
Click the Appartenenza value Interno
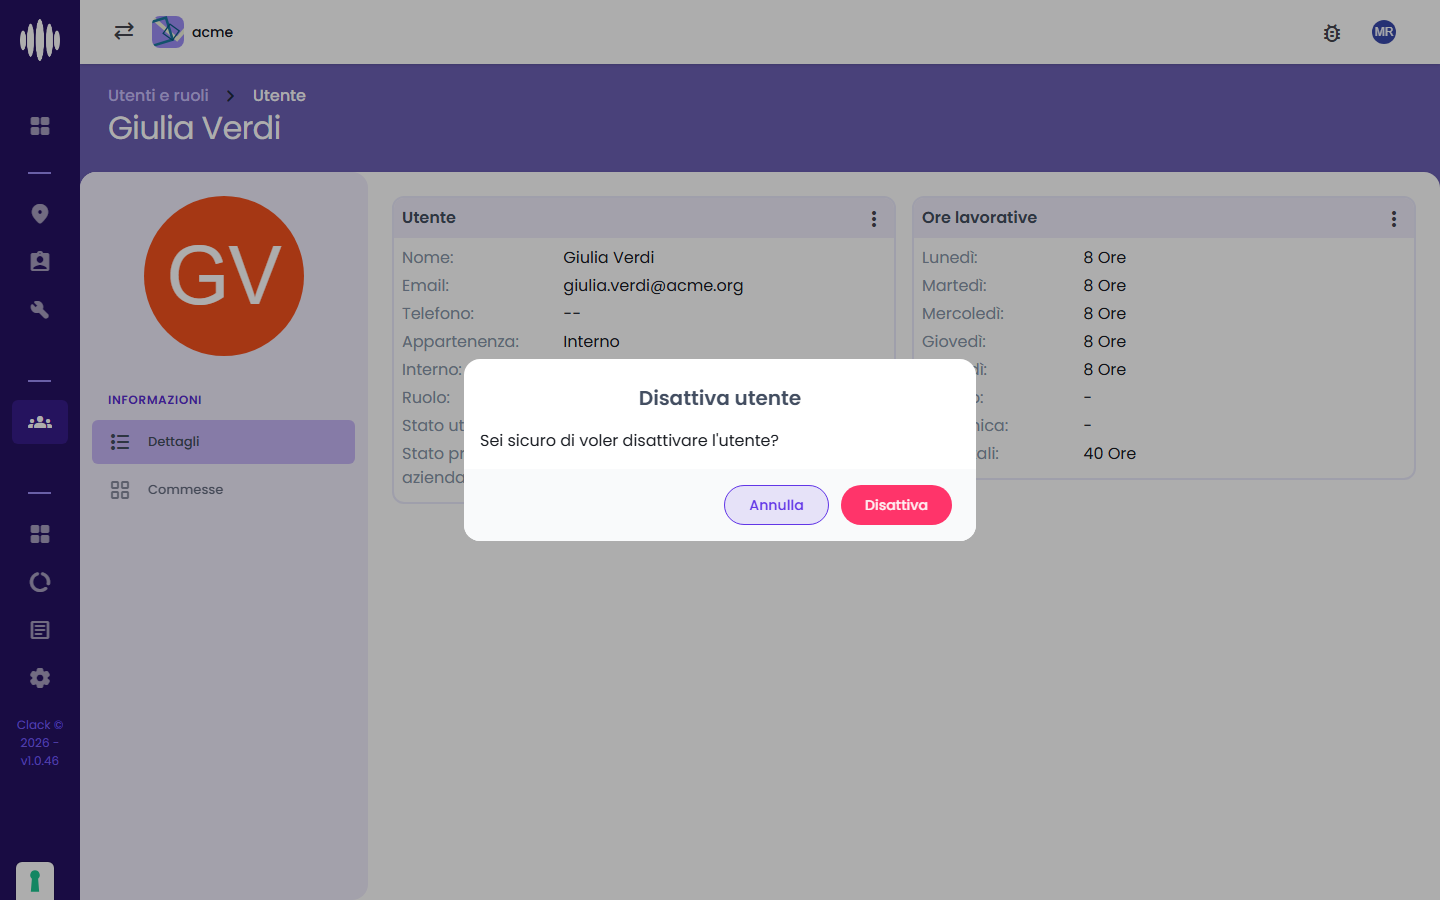click(x=591, y=341)
